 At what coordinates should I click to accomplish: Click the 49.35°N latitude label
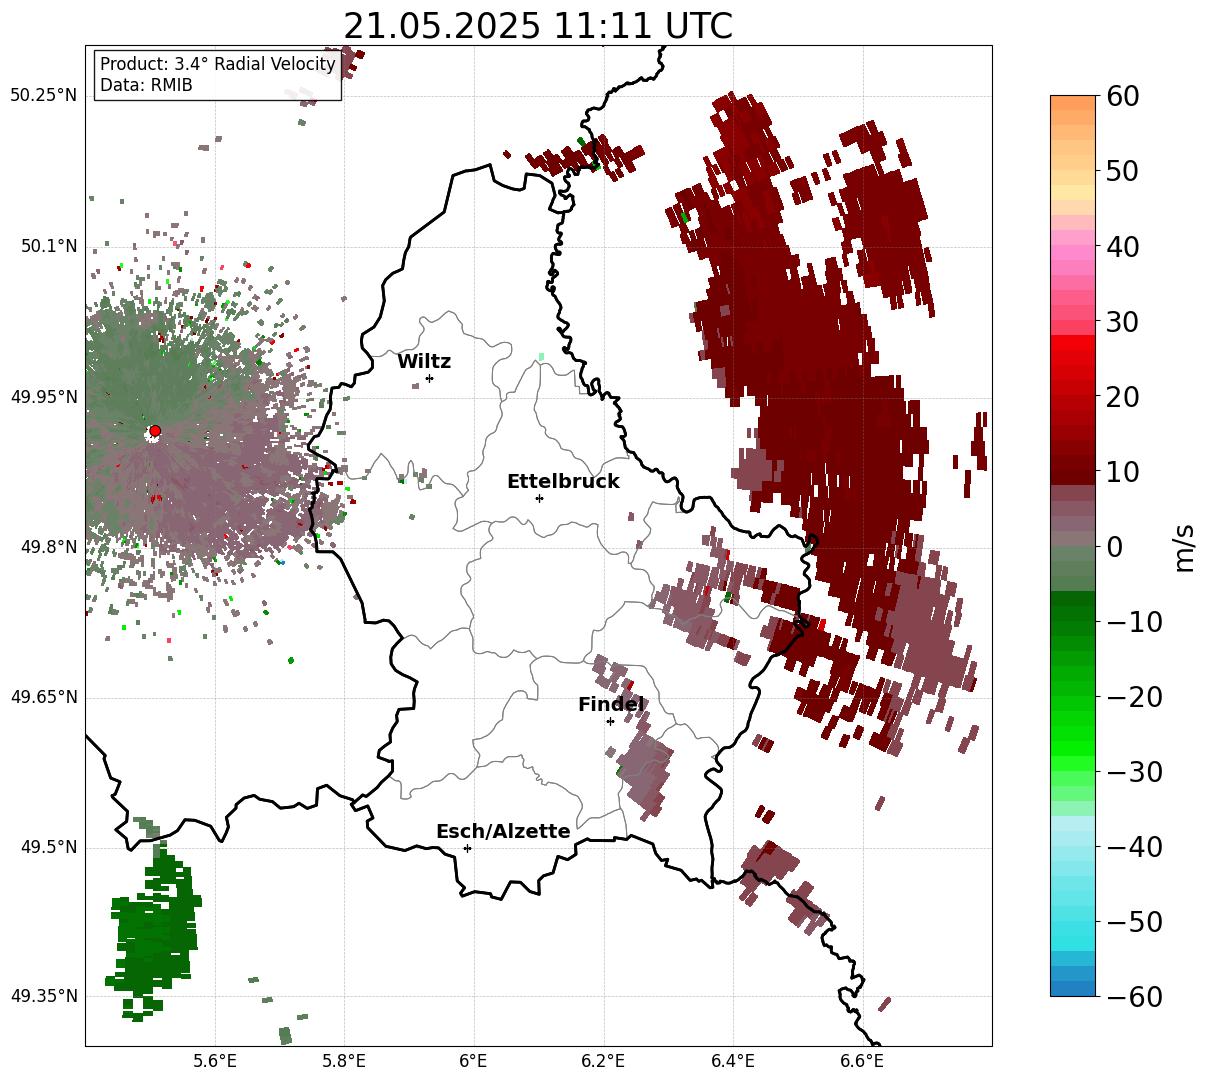(x=43, y=996)
